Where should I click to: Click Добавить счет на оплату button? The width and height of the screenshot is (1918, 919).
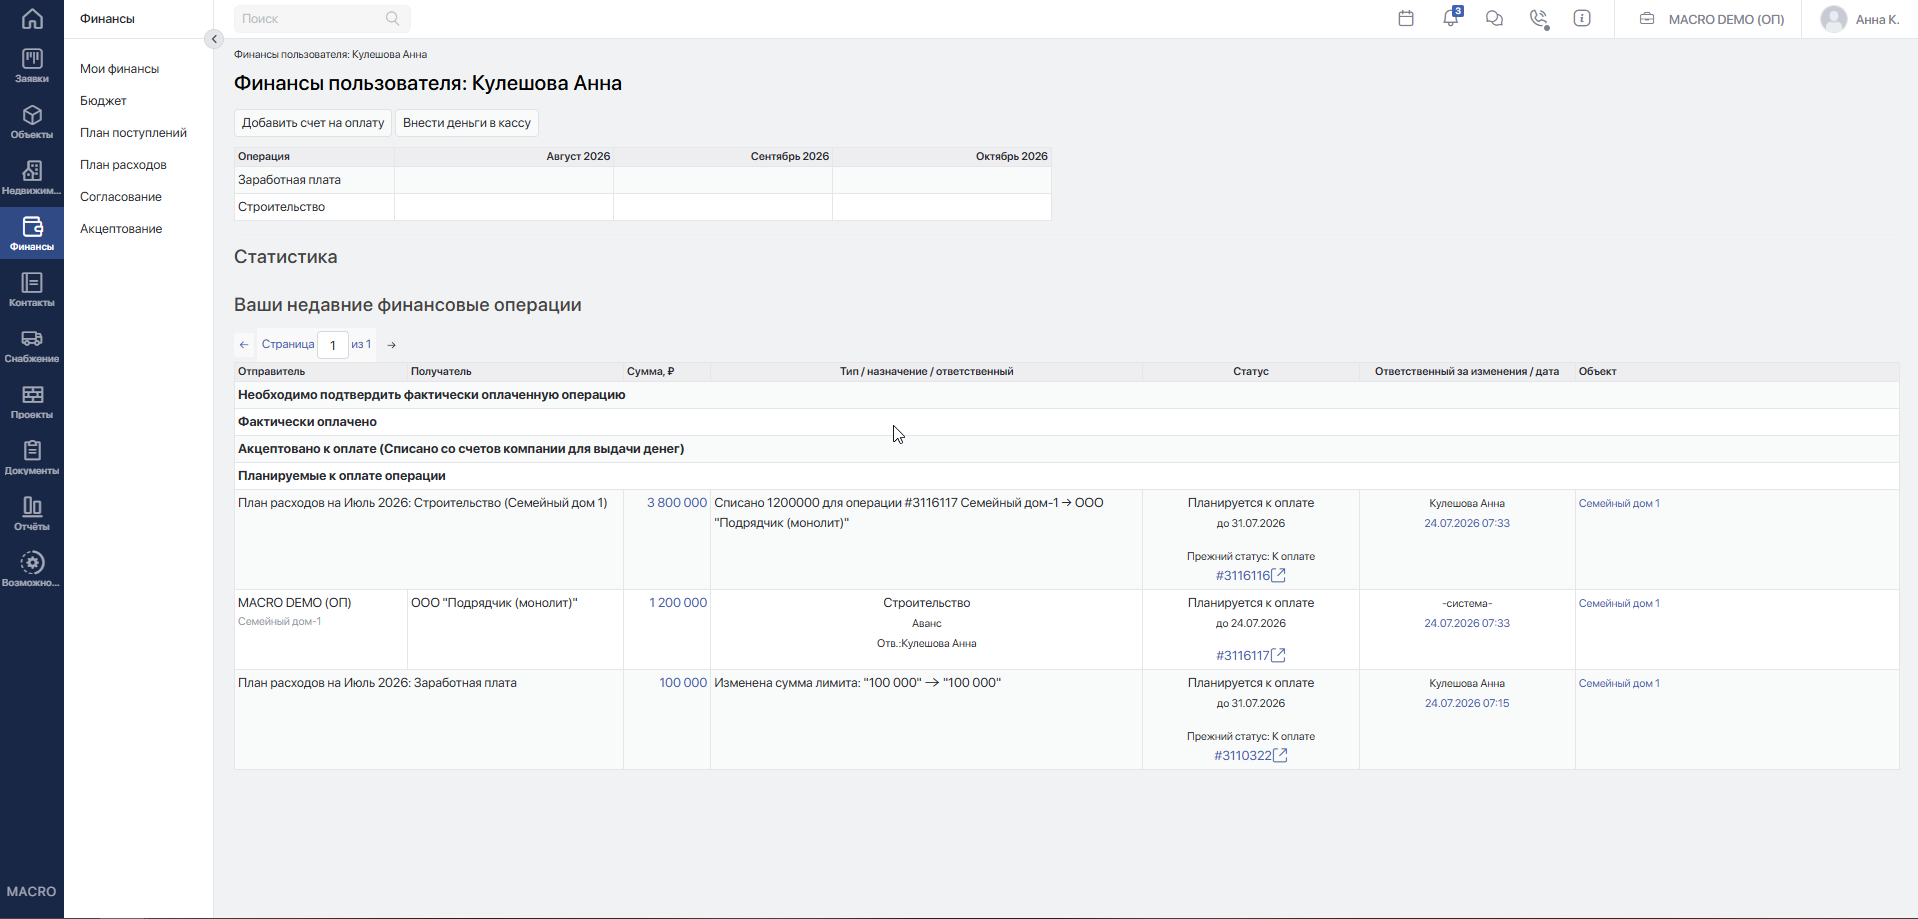pyautogui.click(x=313, y=123)
